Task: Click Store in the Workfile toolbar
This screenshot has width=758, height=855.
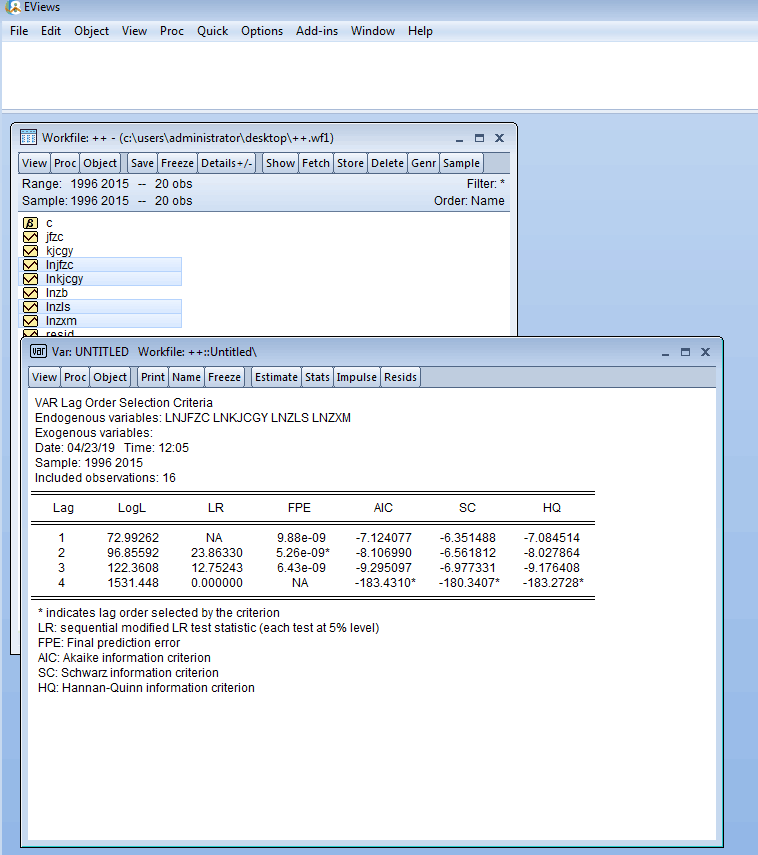Action: (x=350, y=163)
